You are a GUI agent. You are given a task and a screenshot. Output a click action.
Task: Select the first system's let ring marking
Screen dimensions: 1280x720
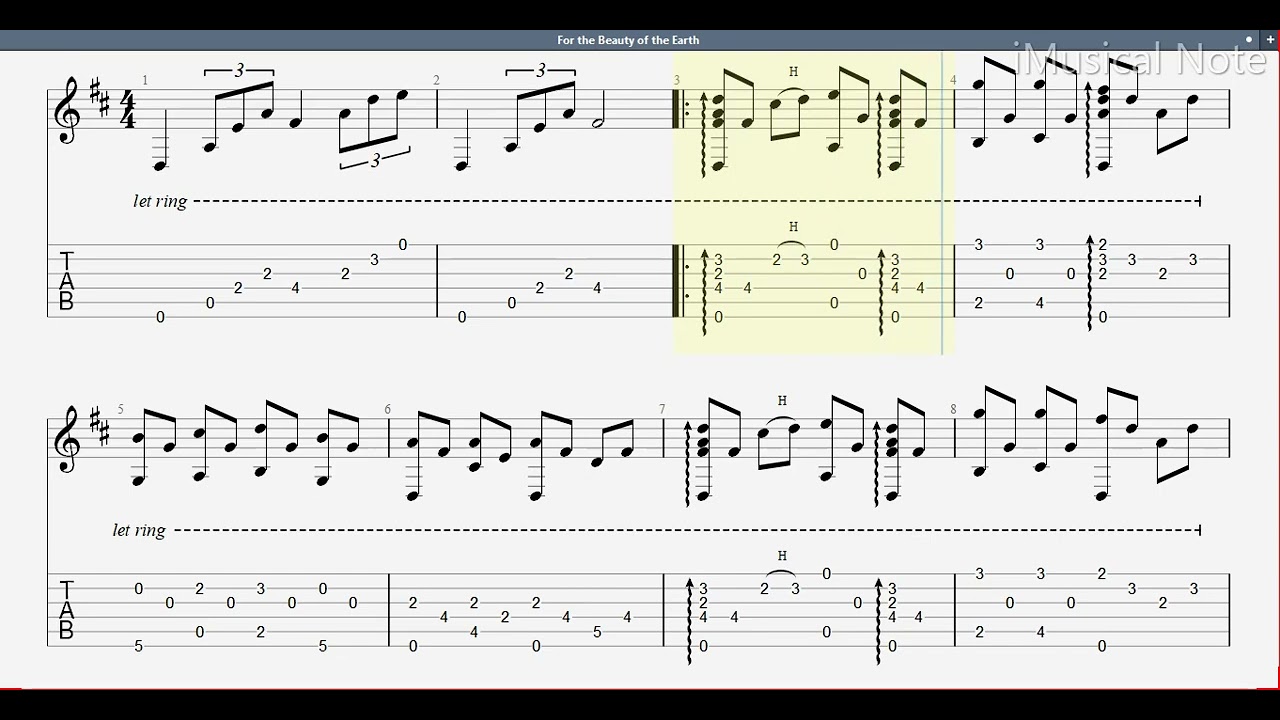tap(160, 201)
